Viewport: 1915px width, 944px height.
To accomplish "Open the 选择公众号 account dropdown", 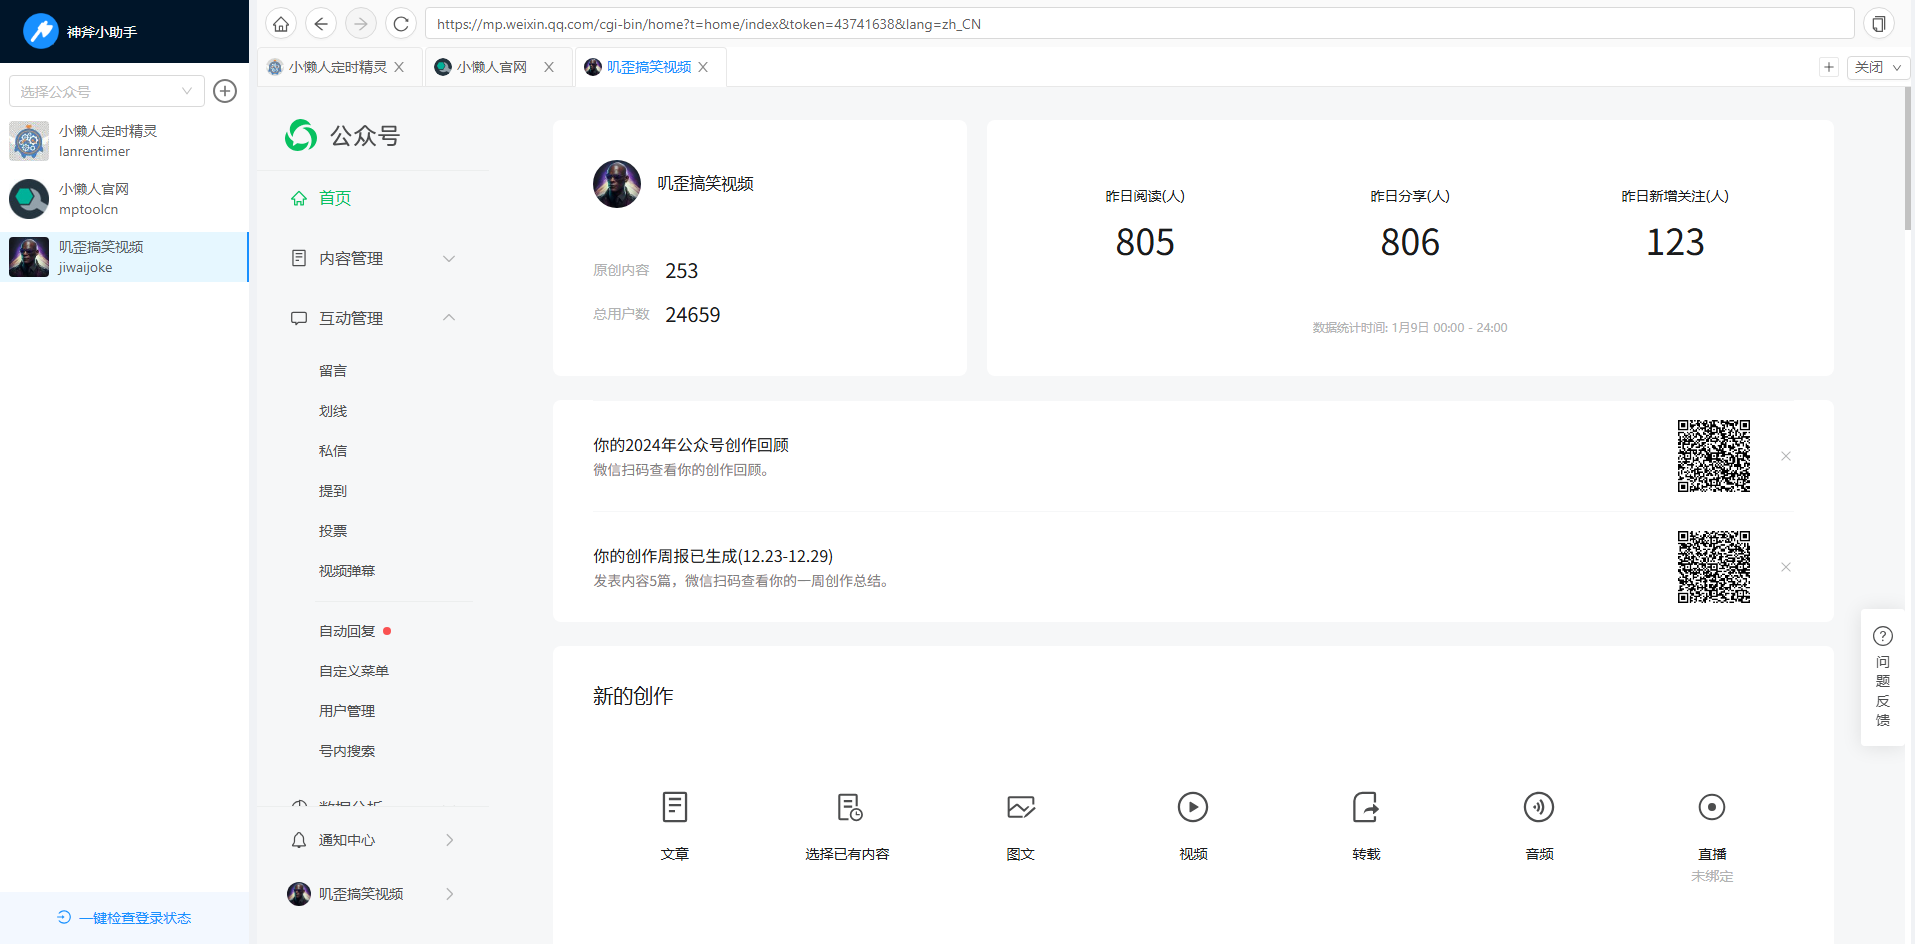I will point(106,91).
